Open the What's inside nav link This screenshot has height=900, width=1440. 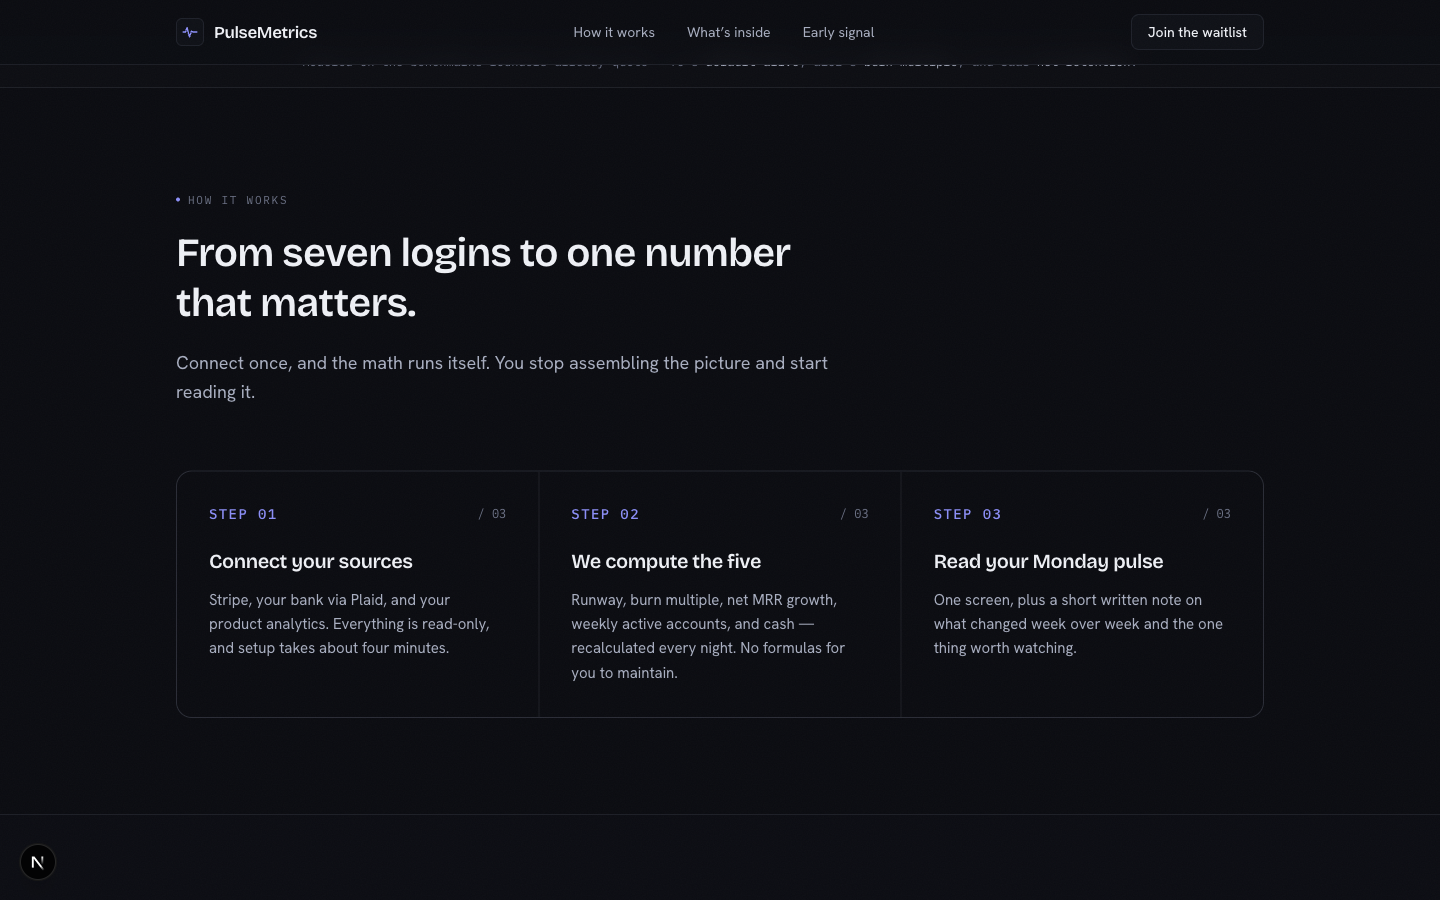pyautogui.click(x=728, y=32)
